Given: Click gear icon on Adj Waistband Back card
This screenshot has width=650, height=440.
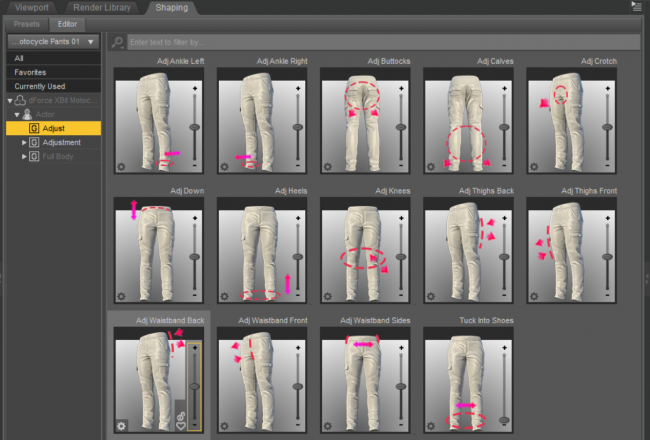Looking at the screenshot, I should [122, 425].
